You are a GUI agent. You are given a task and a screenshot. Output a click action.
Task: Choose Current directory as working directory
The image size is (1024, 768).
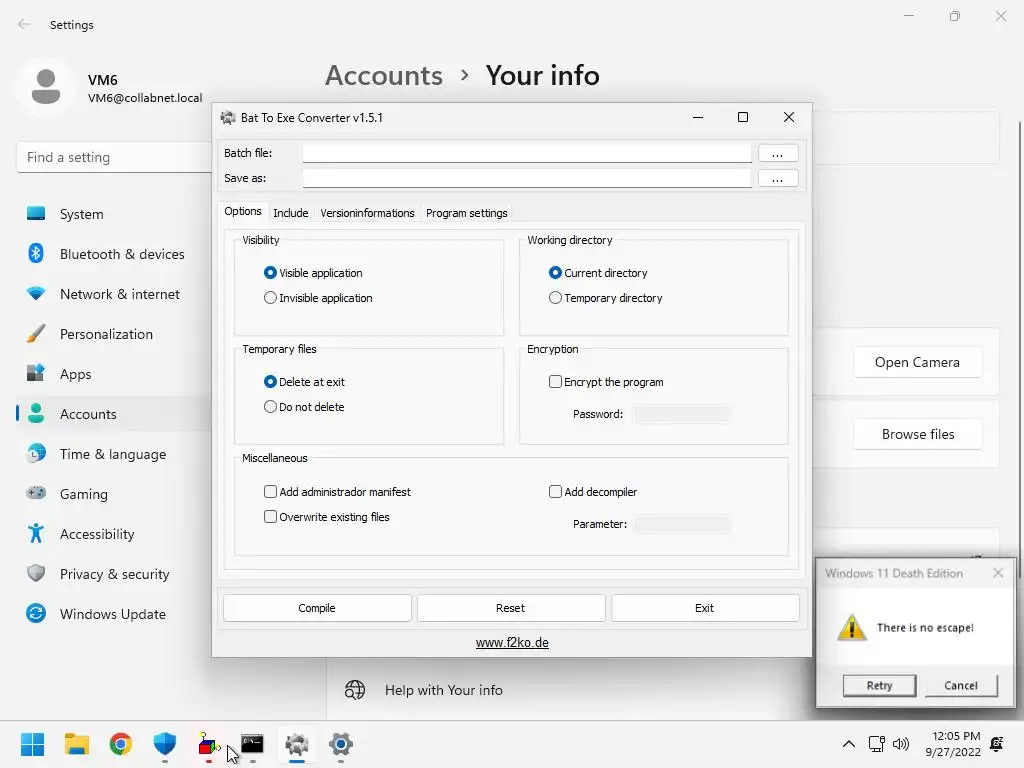point(555,272)
